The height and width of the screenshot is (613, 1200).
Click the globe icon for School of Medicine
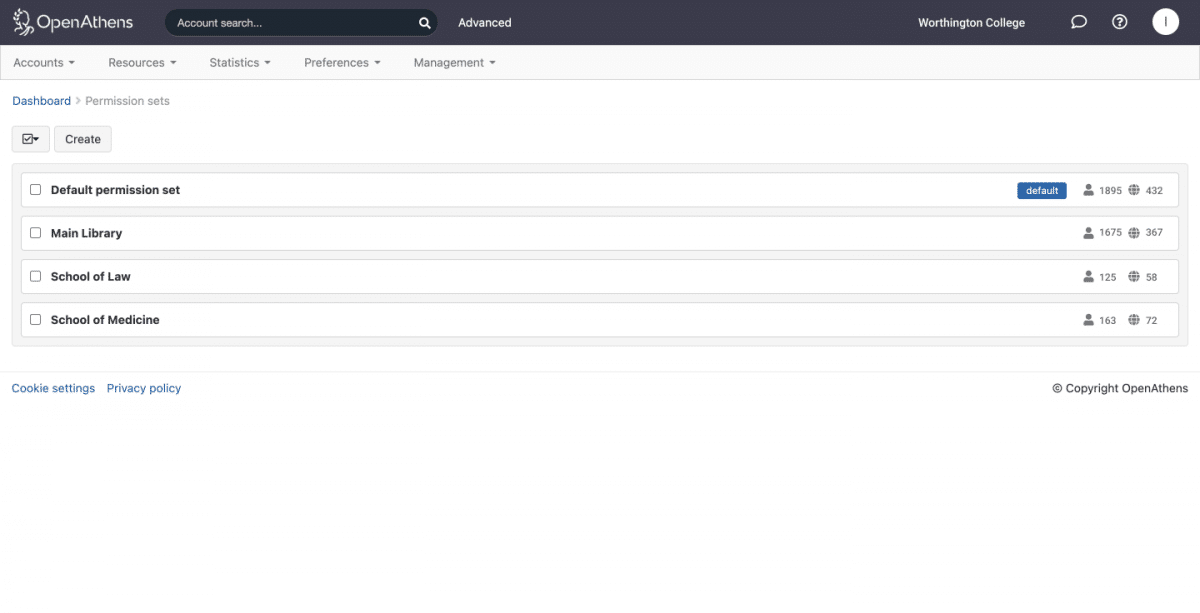(x=1134, y=320)
